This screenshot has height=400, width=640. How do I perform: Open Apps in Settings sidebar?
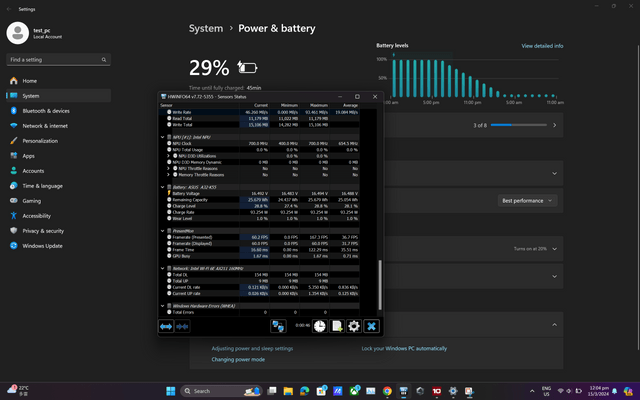pyautogui.click(x=58, y=156)
